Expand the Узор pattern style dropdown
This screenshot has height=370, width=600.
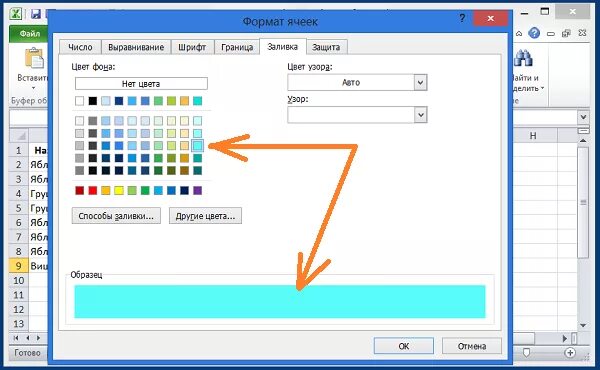tap(420, 115)
